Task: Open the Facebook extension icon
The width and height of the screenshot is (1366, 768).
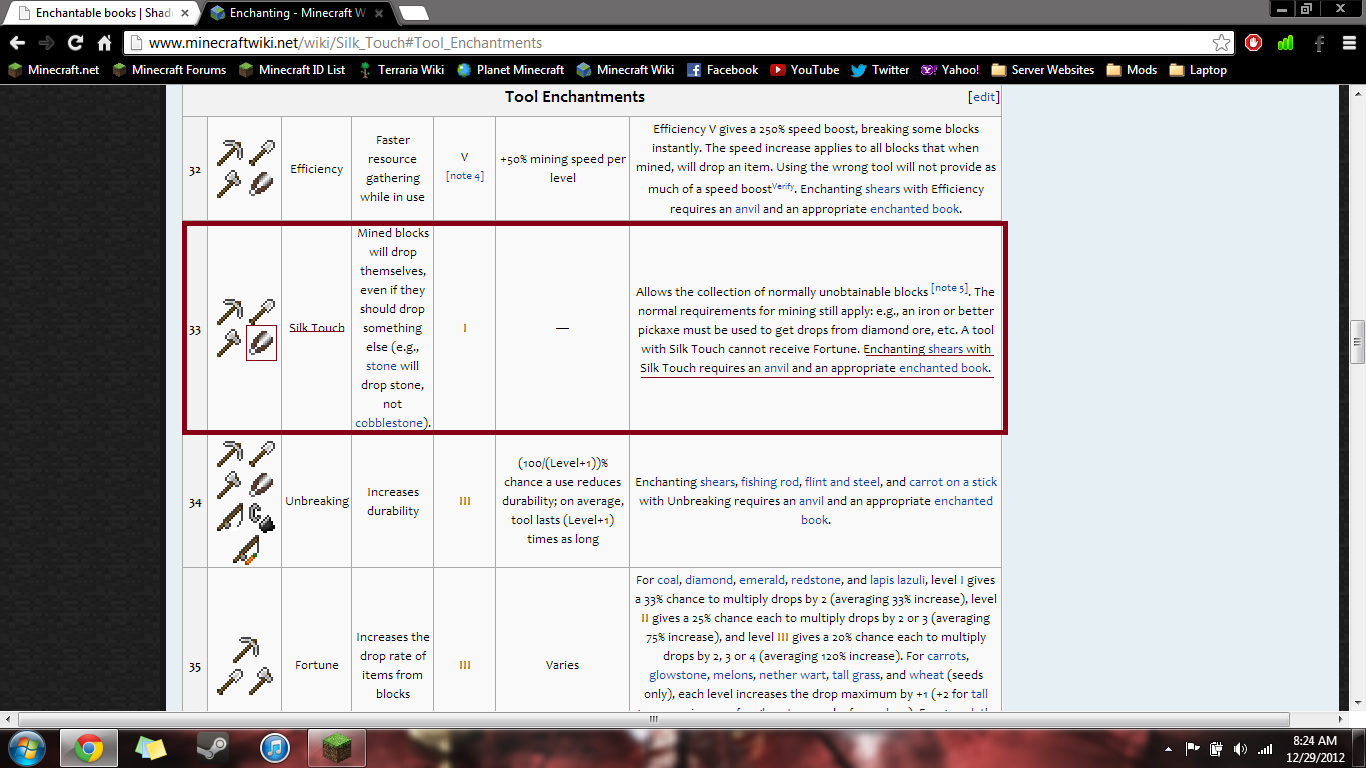Action: (x=1320, y=43)
